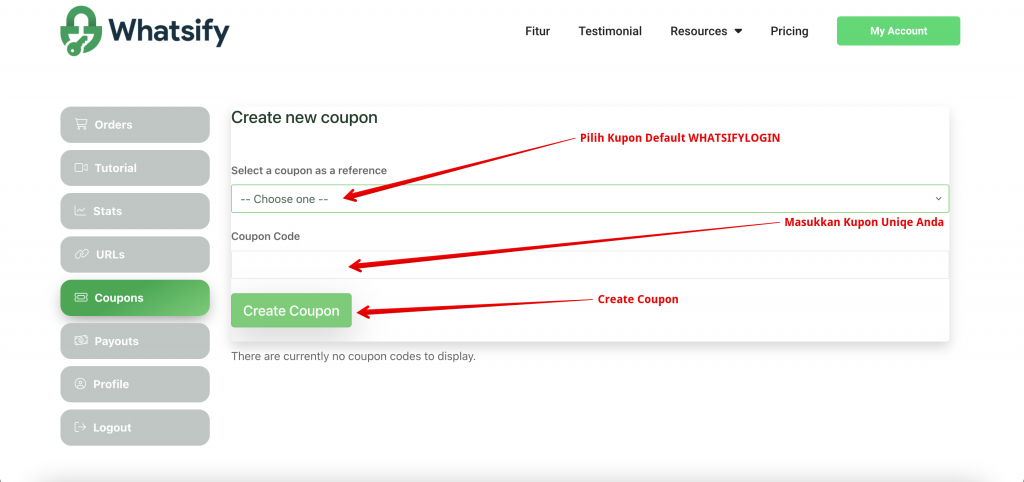Click the Create Coupon button
The width and height of the screenshot is (1024, 482).
tap(291, 311)
